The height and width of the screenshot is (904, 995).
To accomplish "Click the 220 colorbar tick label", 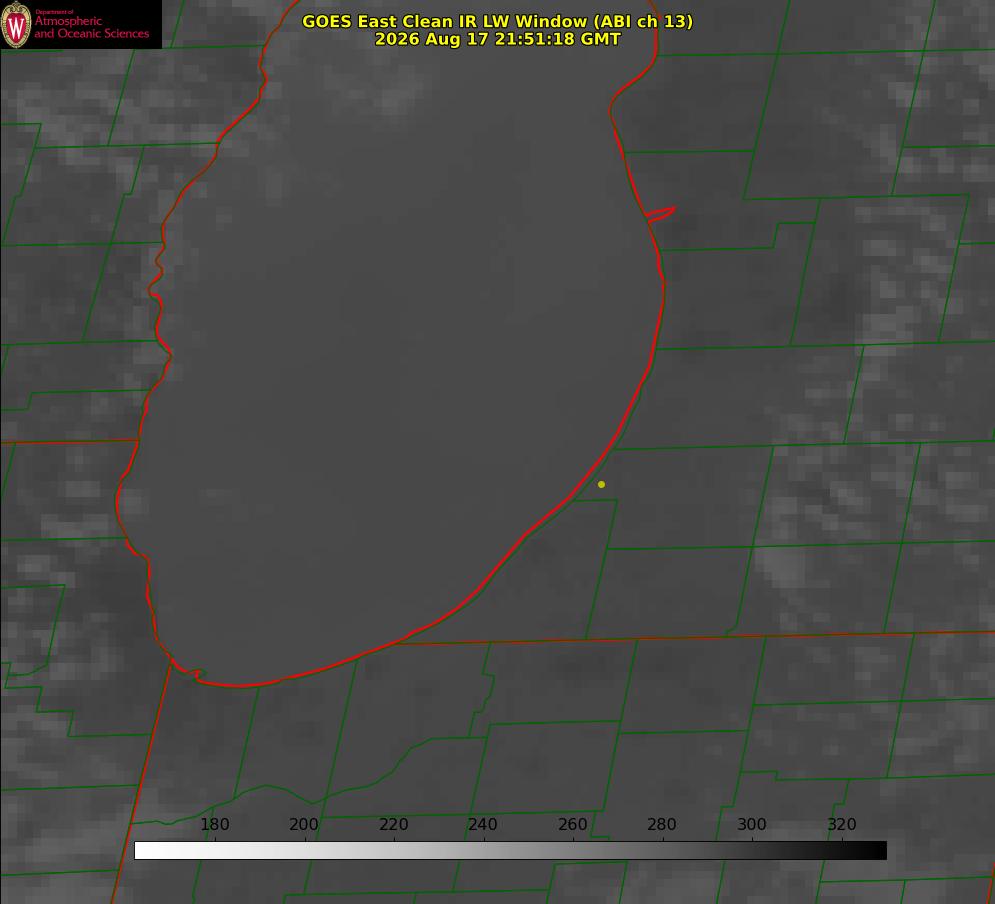I will pyautogui.click(x=393, y=825).
